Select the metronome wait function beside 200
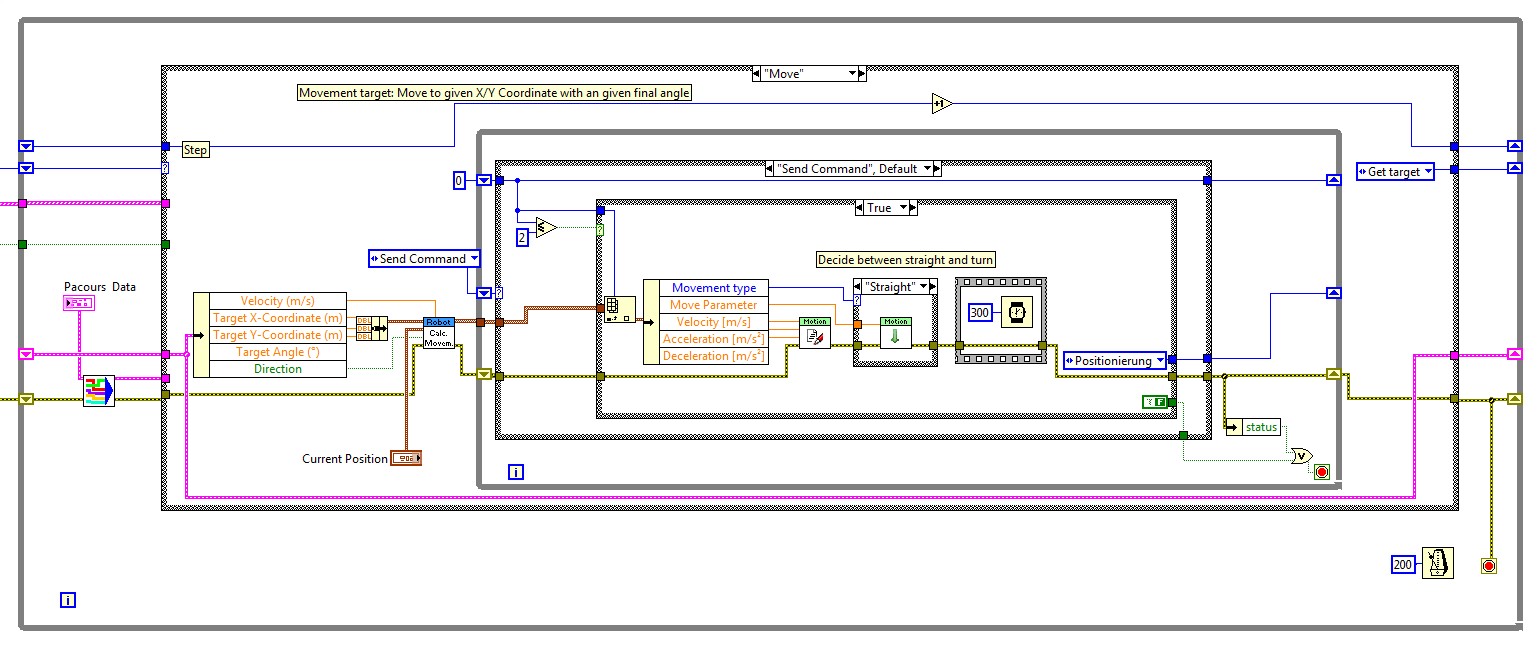Viewport: 1539px width, 648px height. 1437,563
